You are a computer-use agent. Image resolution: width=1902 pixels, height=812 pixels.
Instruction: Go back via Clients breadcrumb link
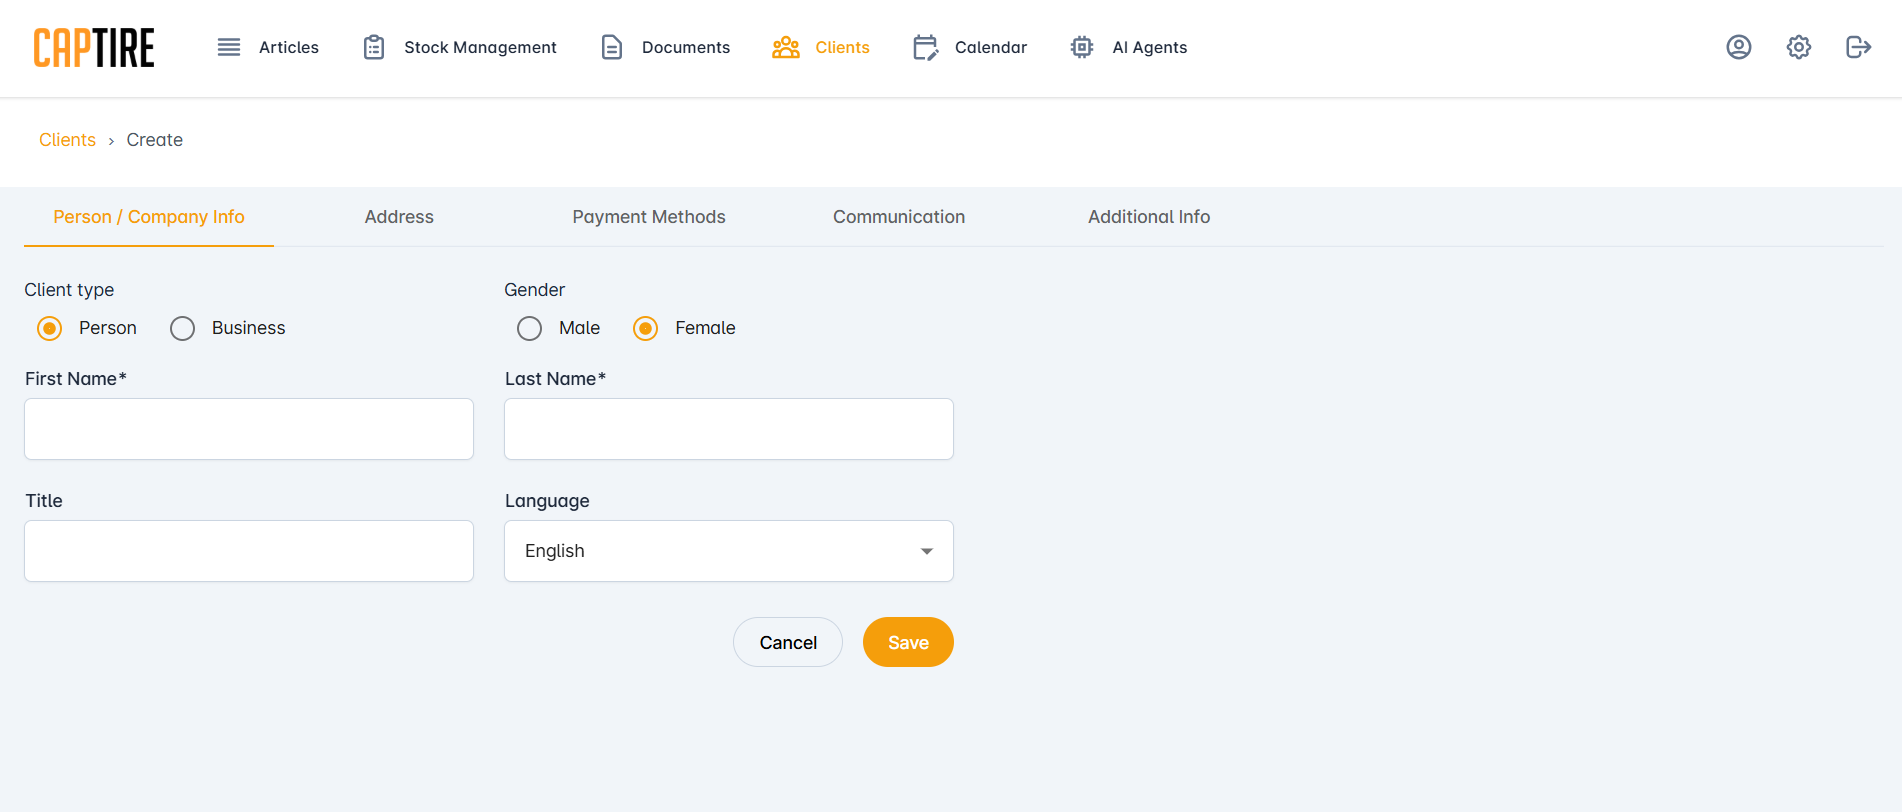pos(67,140)
